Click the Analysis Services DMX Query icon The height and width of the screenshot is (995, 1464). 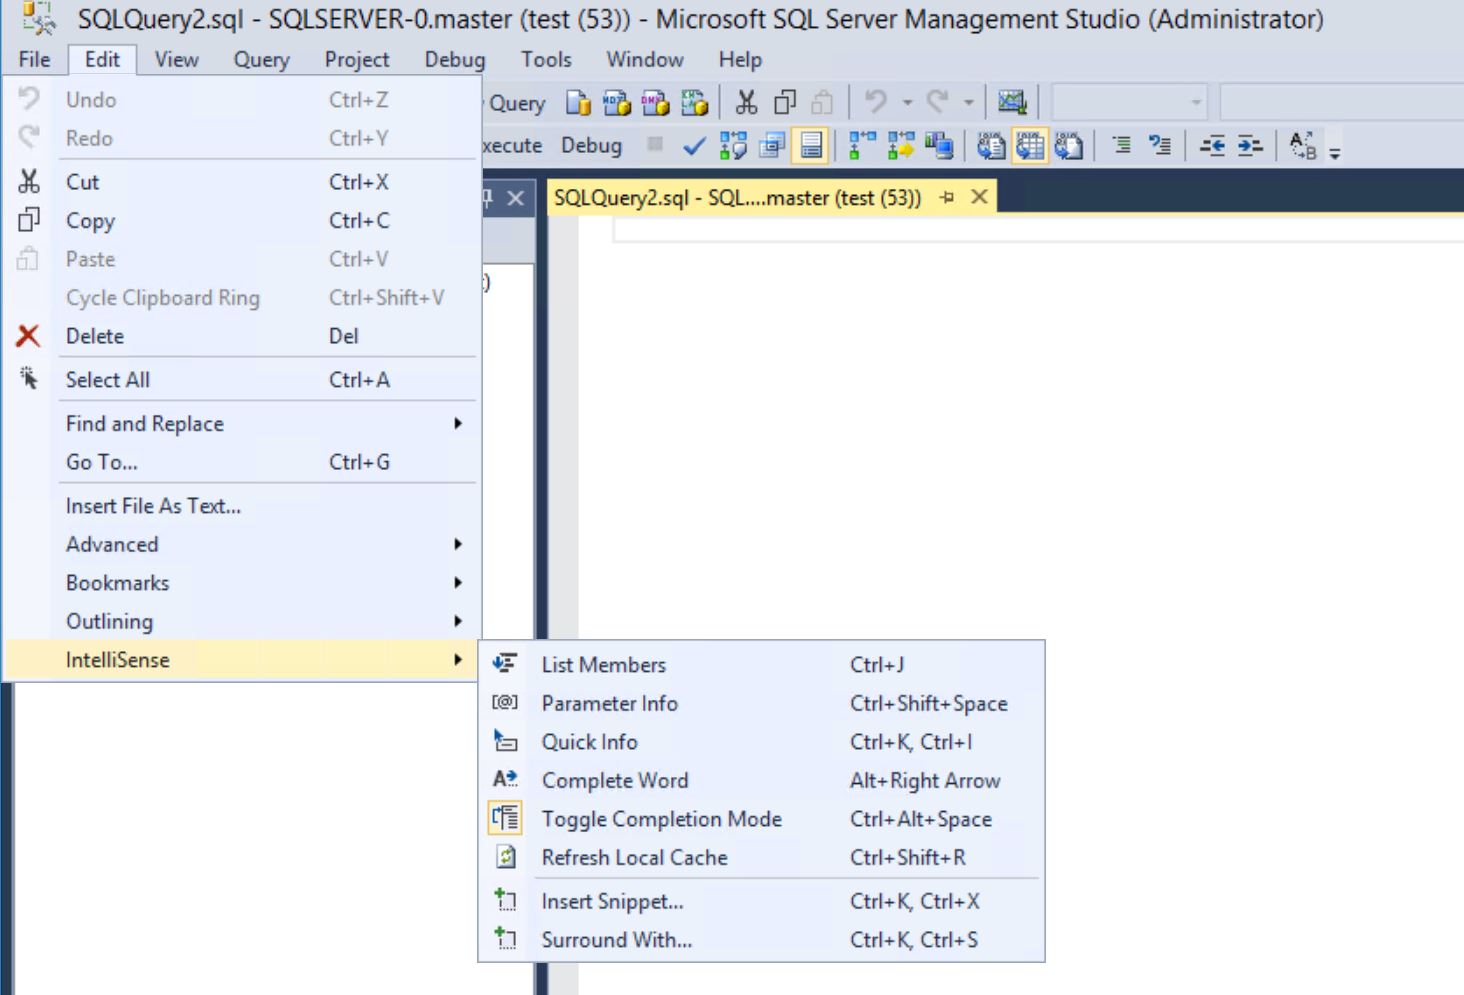click(x=655, y=103)
